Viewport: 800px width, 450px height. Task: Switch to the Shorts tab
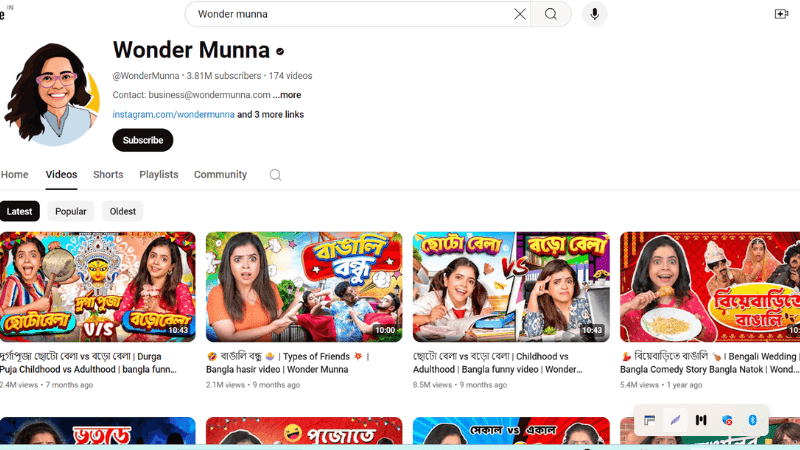point(108,174)
